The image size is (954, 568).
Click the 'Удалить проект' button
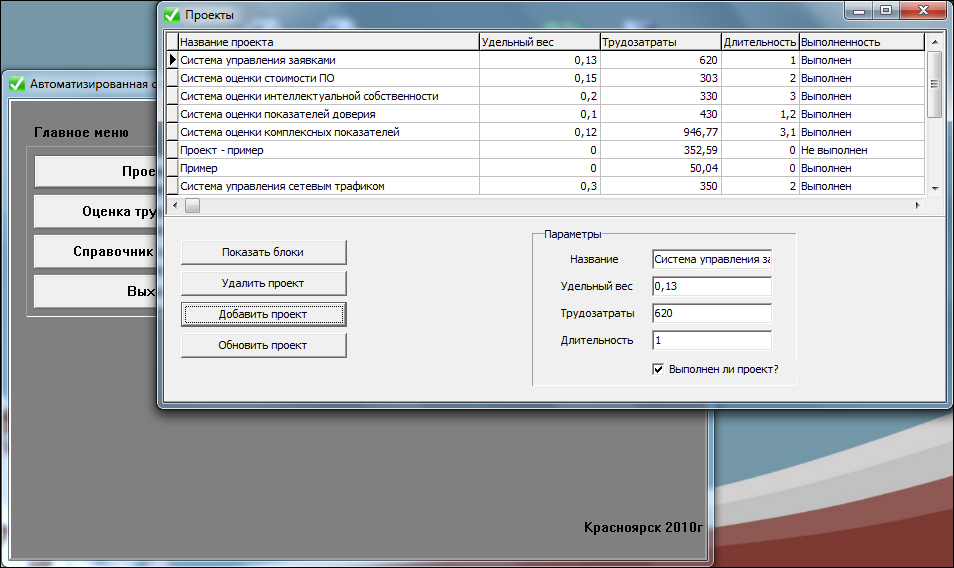(x=263, y=283)
